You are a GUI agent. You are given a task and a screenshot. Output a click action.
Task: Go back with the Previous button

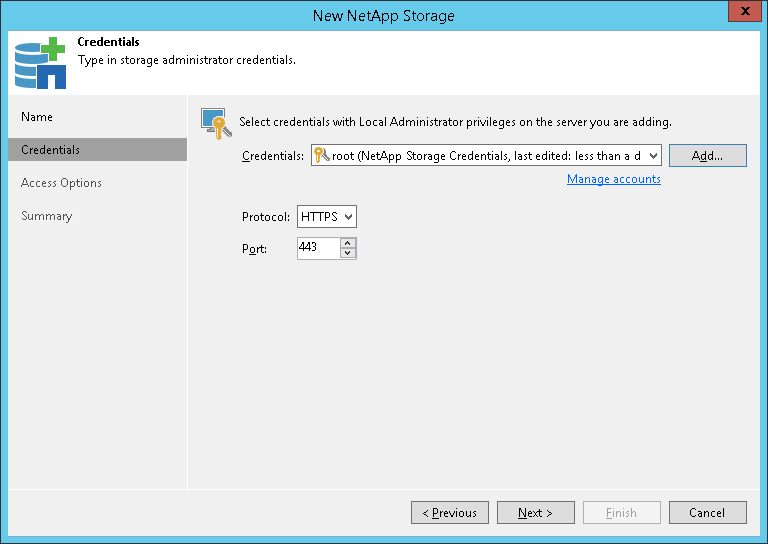click(x=450, y=513)
